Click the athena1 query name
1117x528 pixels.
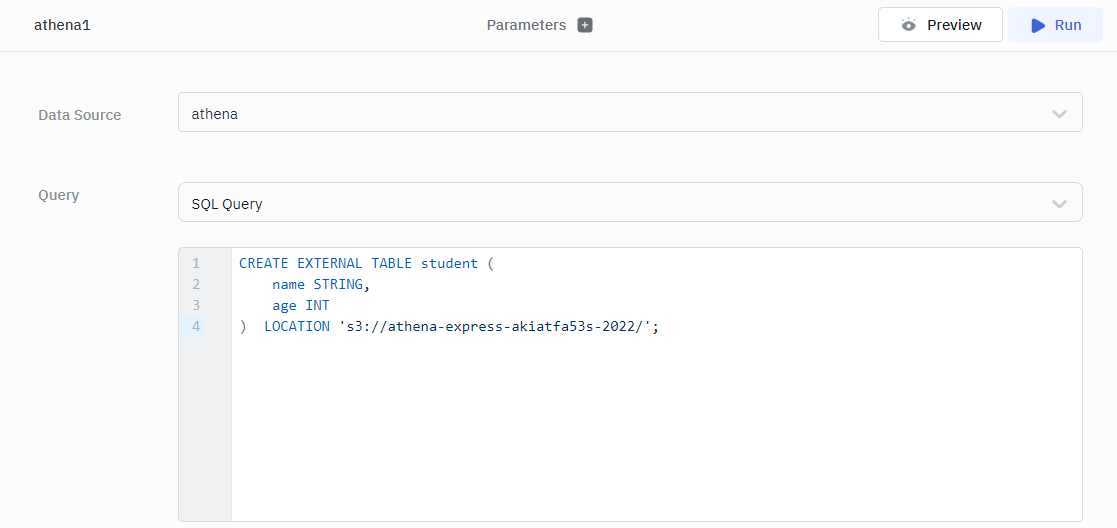tap(62, 25)
